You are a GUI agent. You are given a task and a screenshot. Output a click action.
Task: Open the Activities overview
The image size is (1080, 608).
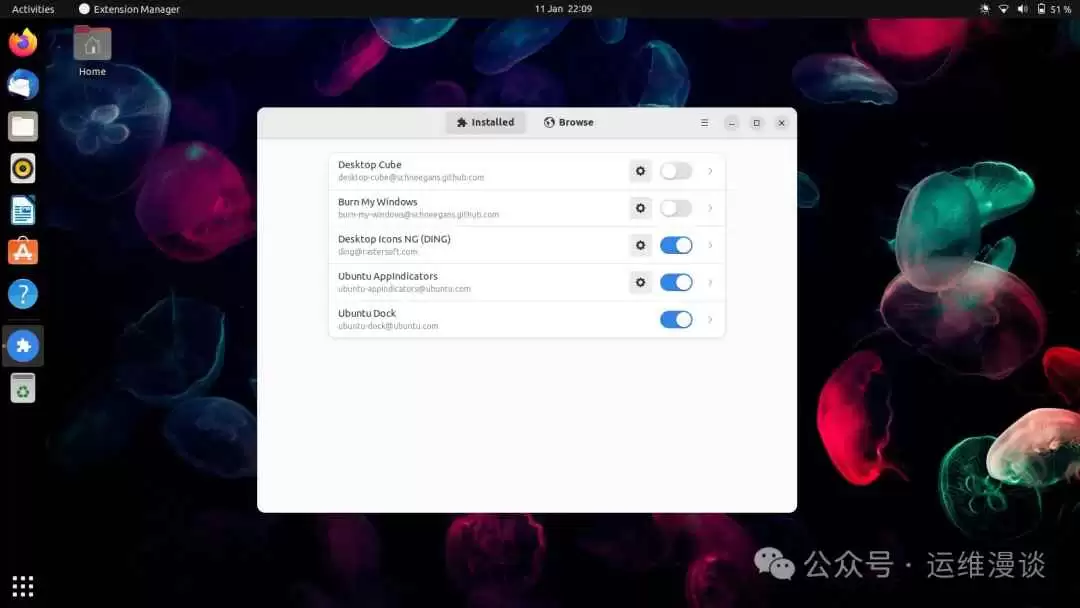33,8
